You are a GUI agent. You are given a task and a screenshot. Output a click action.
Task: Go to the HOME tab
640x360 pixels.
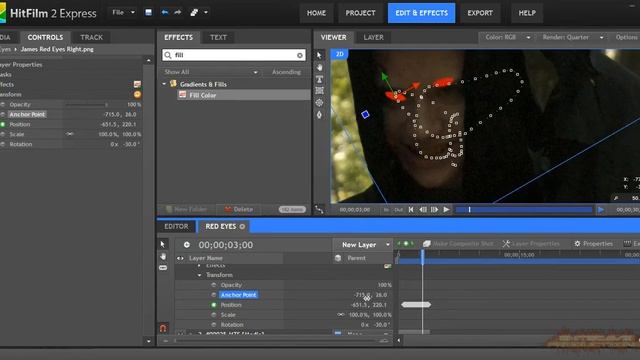point(316,13)
